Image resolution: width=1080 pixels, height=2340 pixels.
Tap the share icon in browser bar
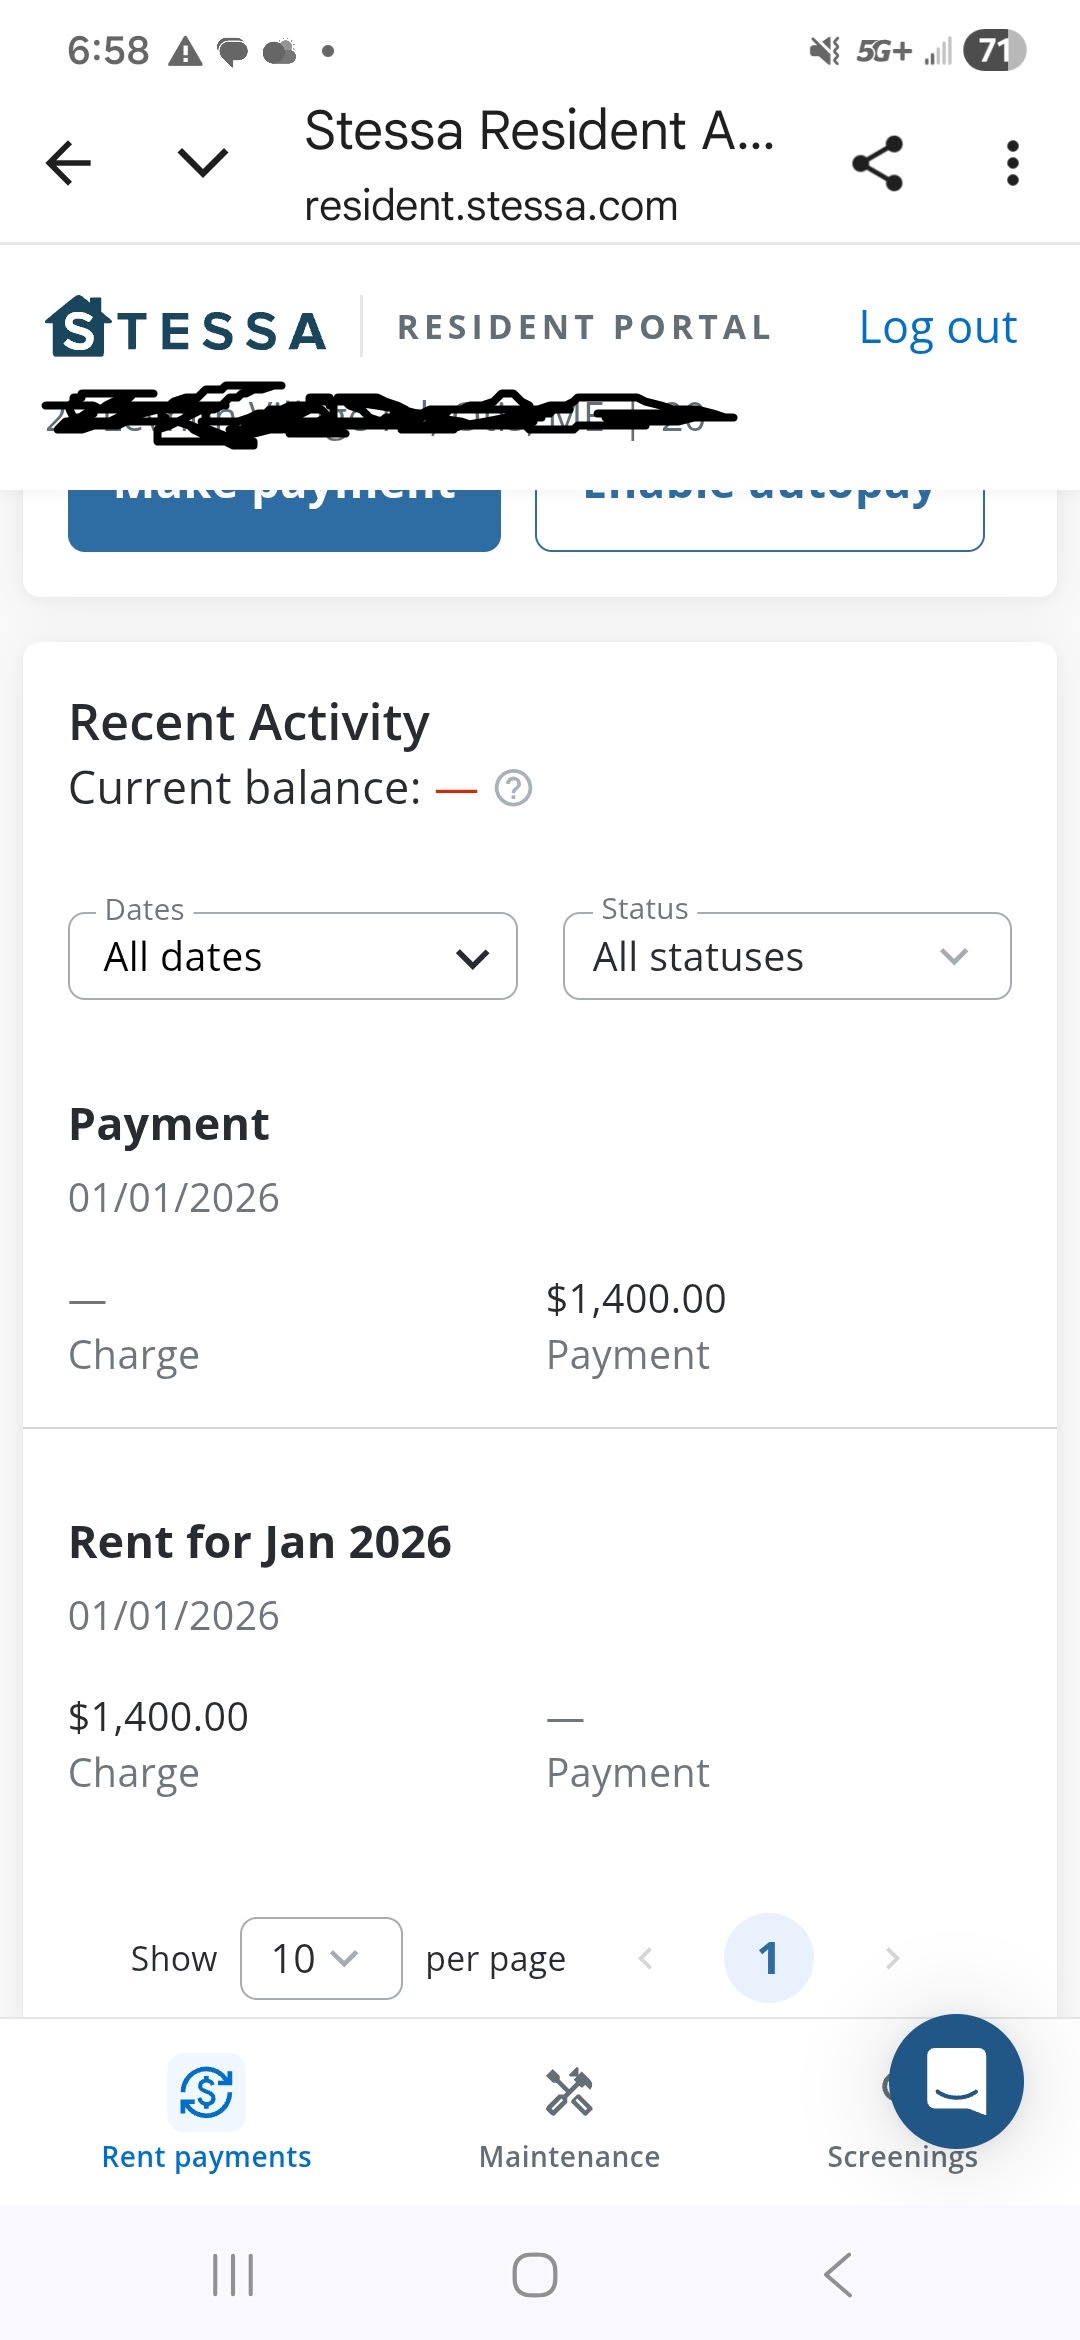[x=877, y=163]
